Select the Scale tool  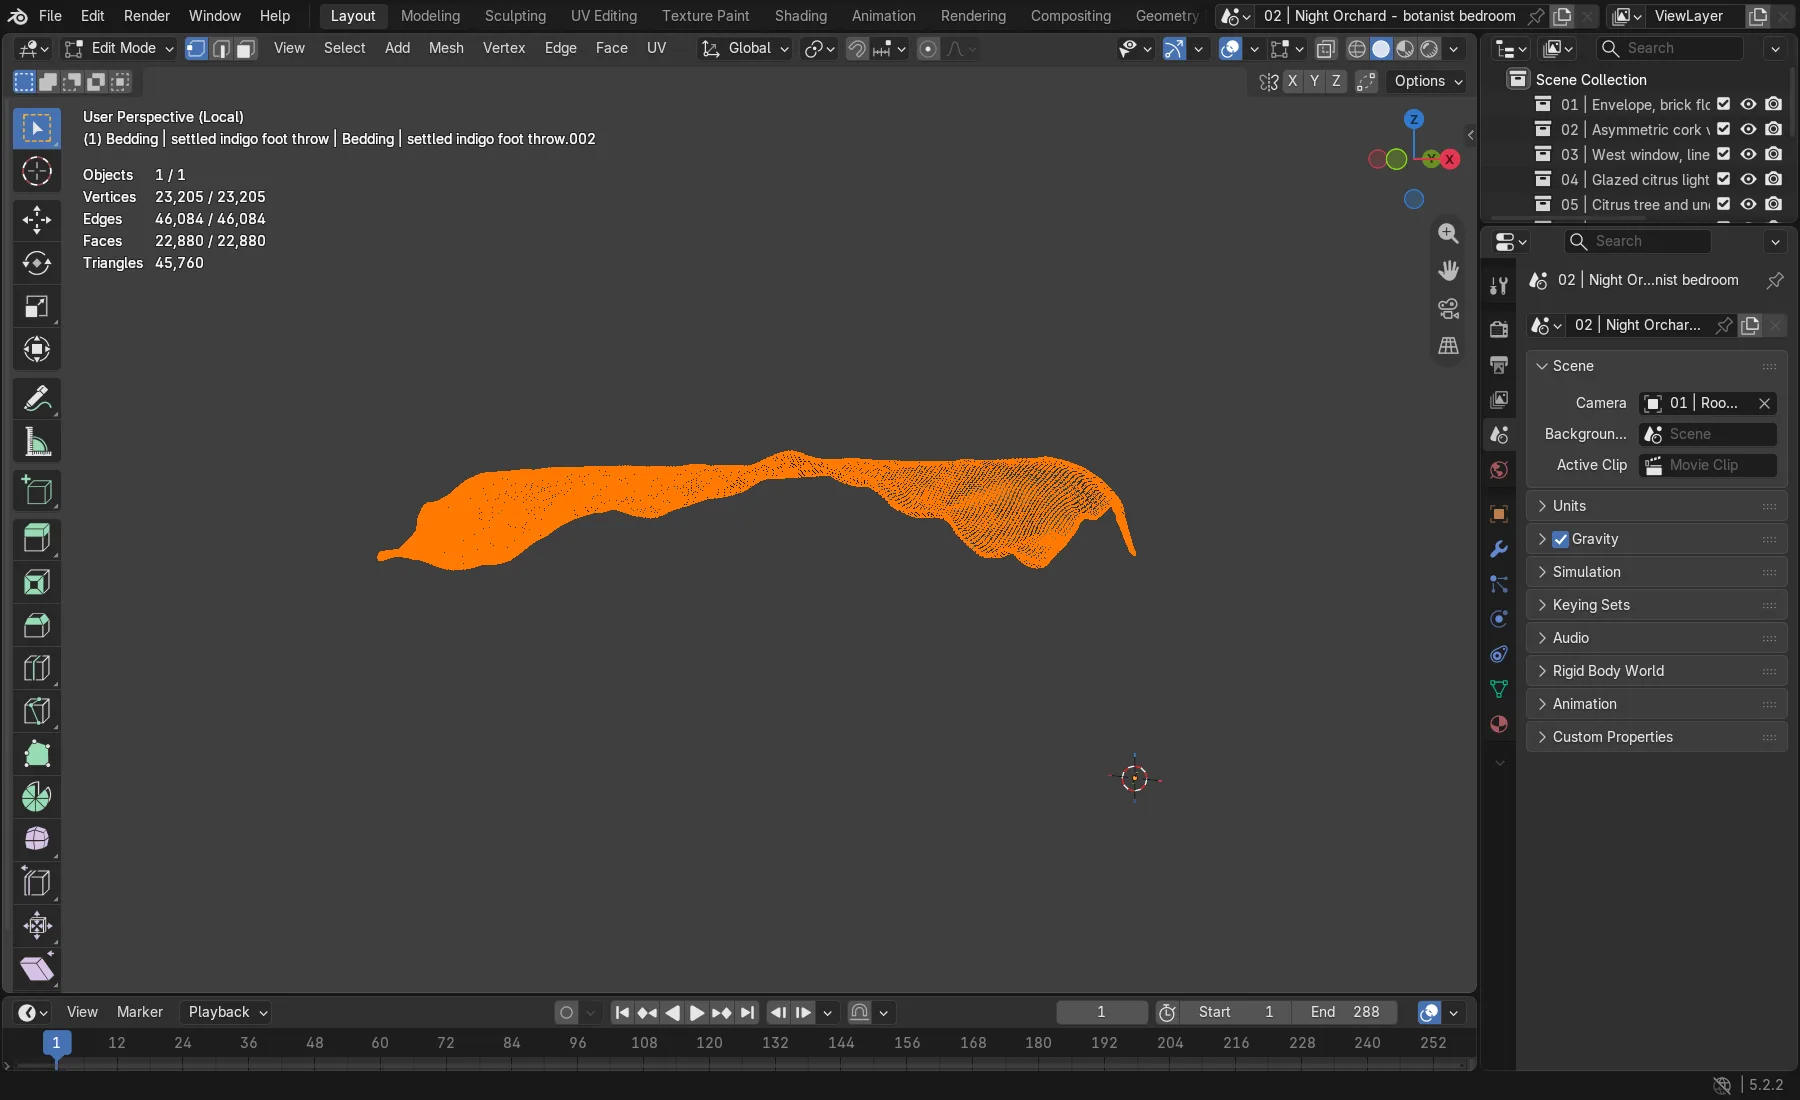click(37, 306)
